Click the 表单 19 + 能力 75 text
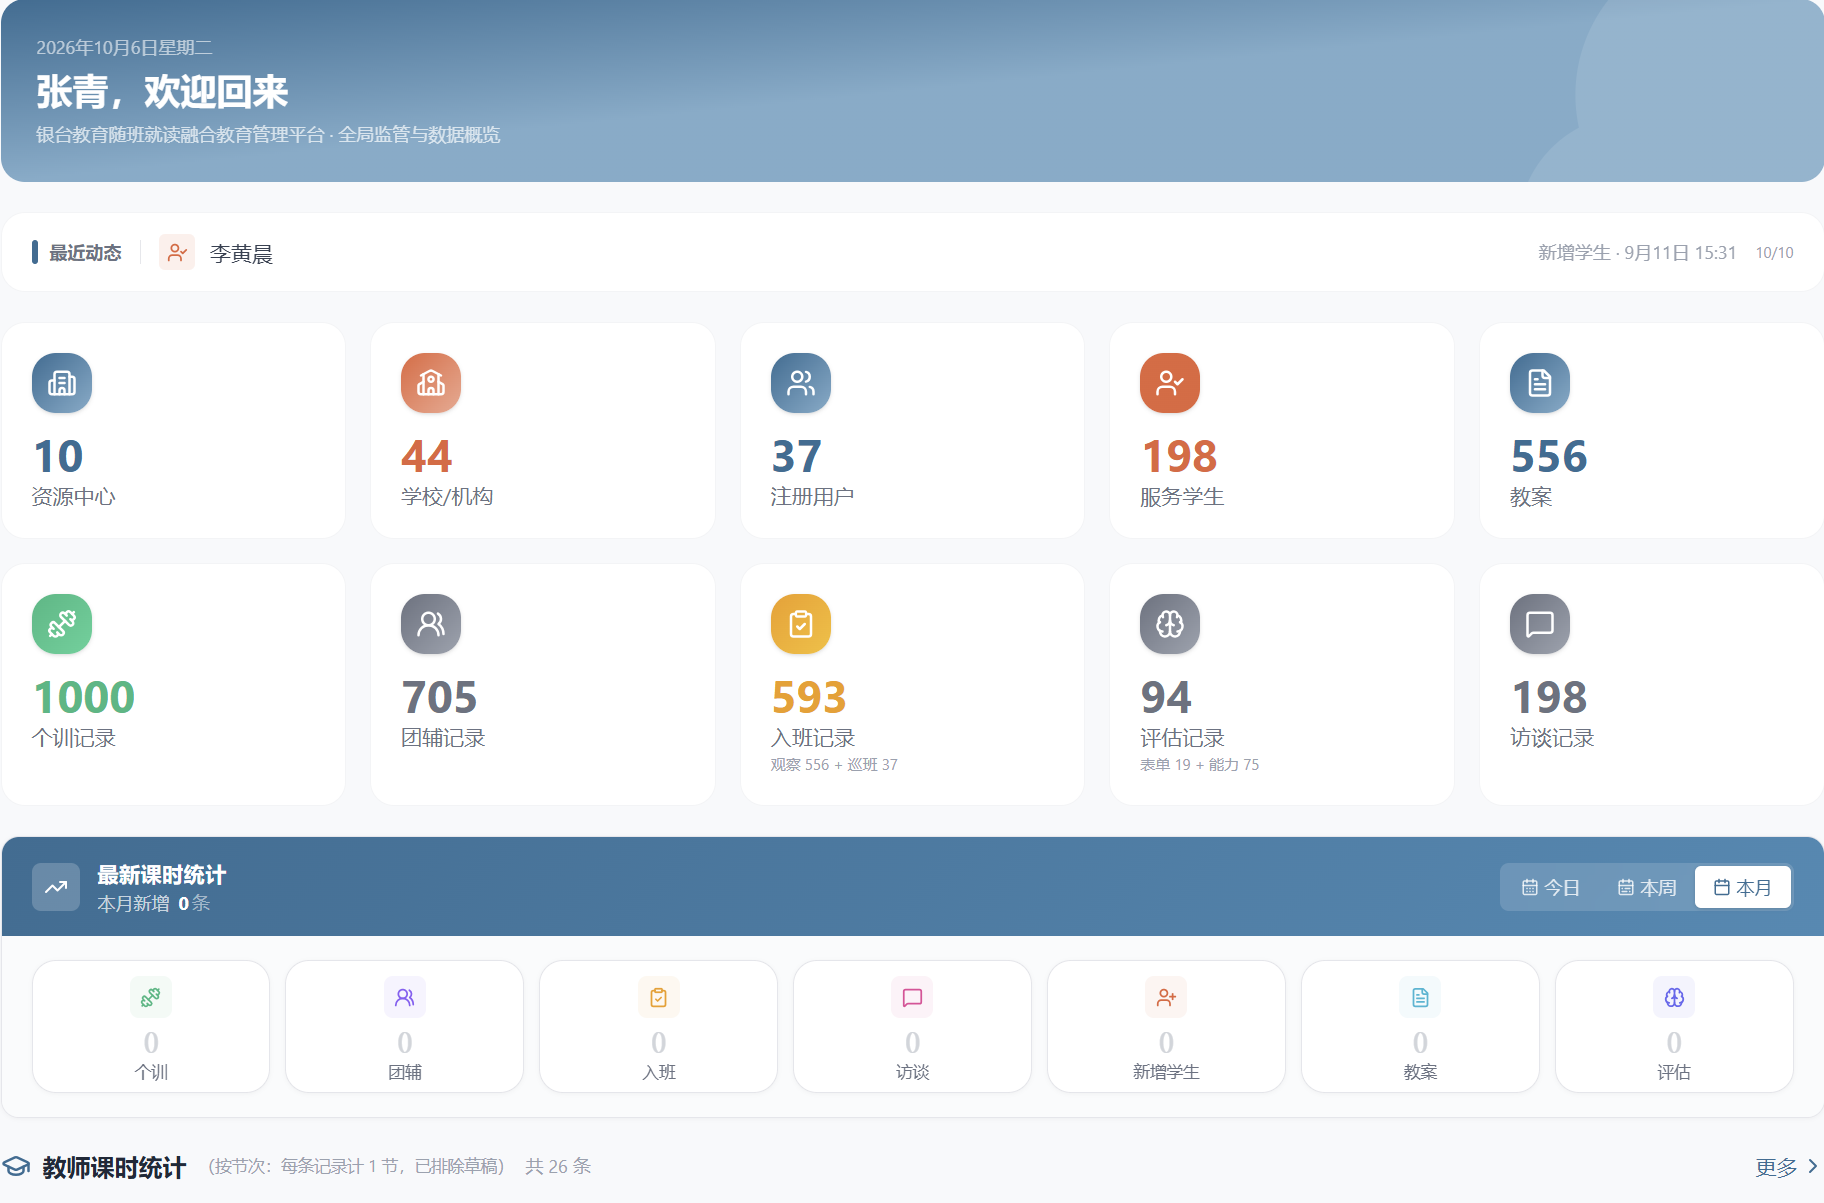Viewport: 1824px width, 1203px height. [x=1199, y=765]
